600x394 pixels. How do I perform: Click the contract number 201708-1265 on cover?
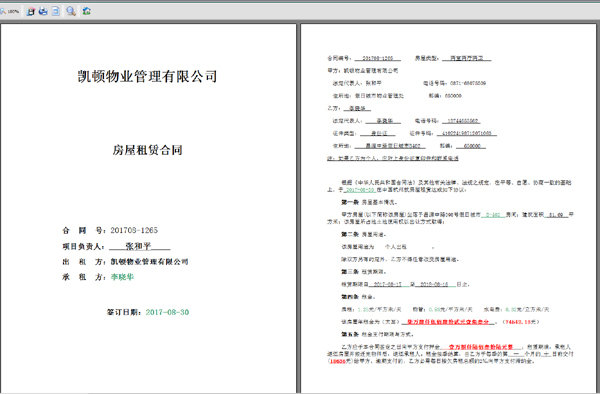click(x=134, y=230)
